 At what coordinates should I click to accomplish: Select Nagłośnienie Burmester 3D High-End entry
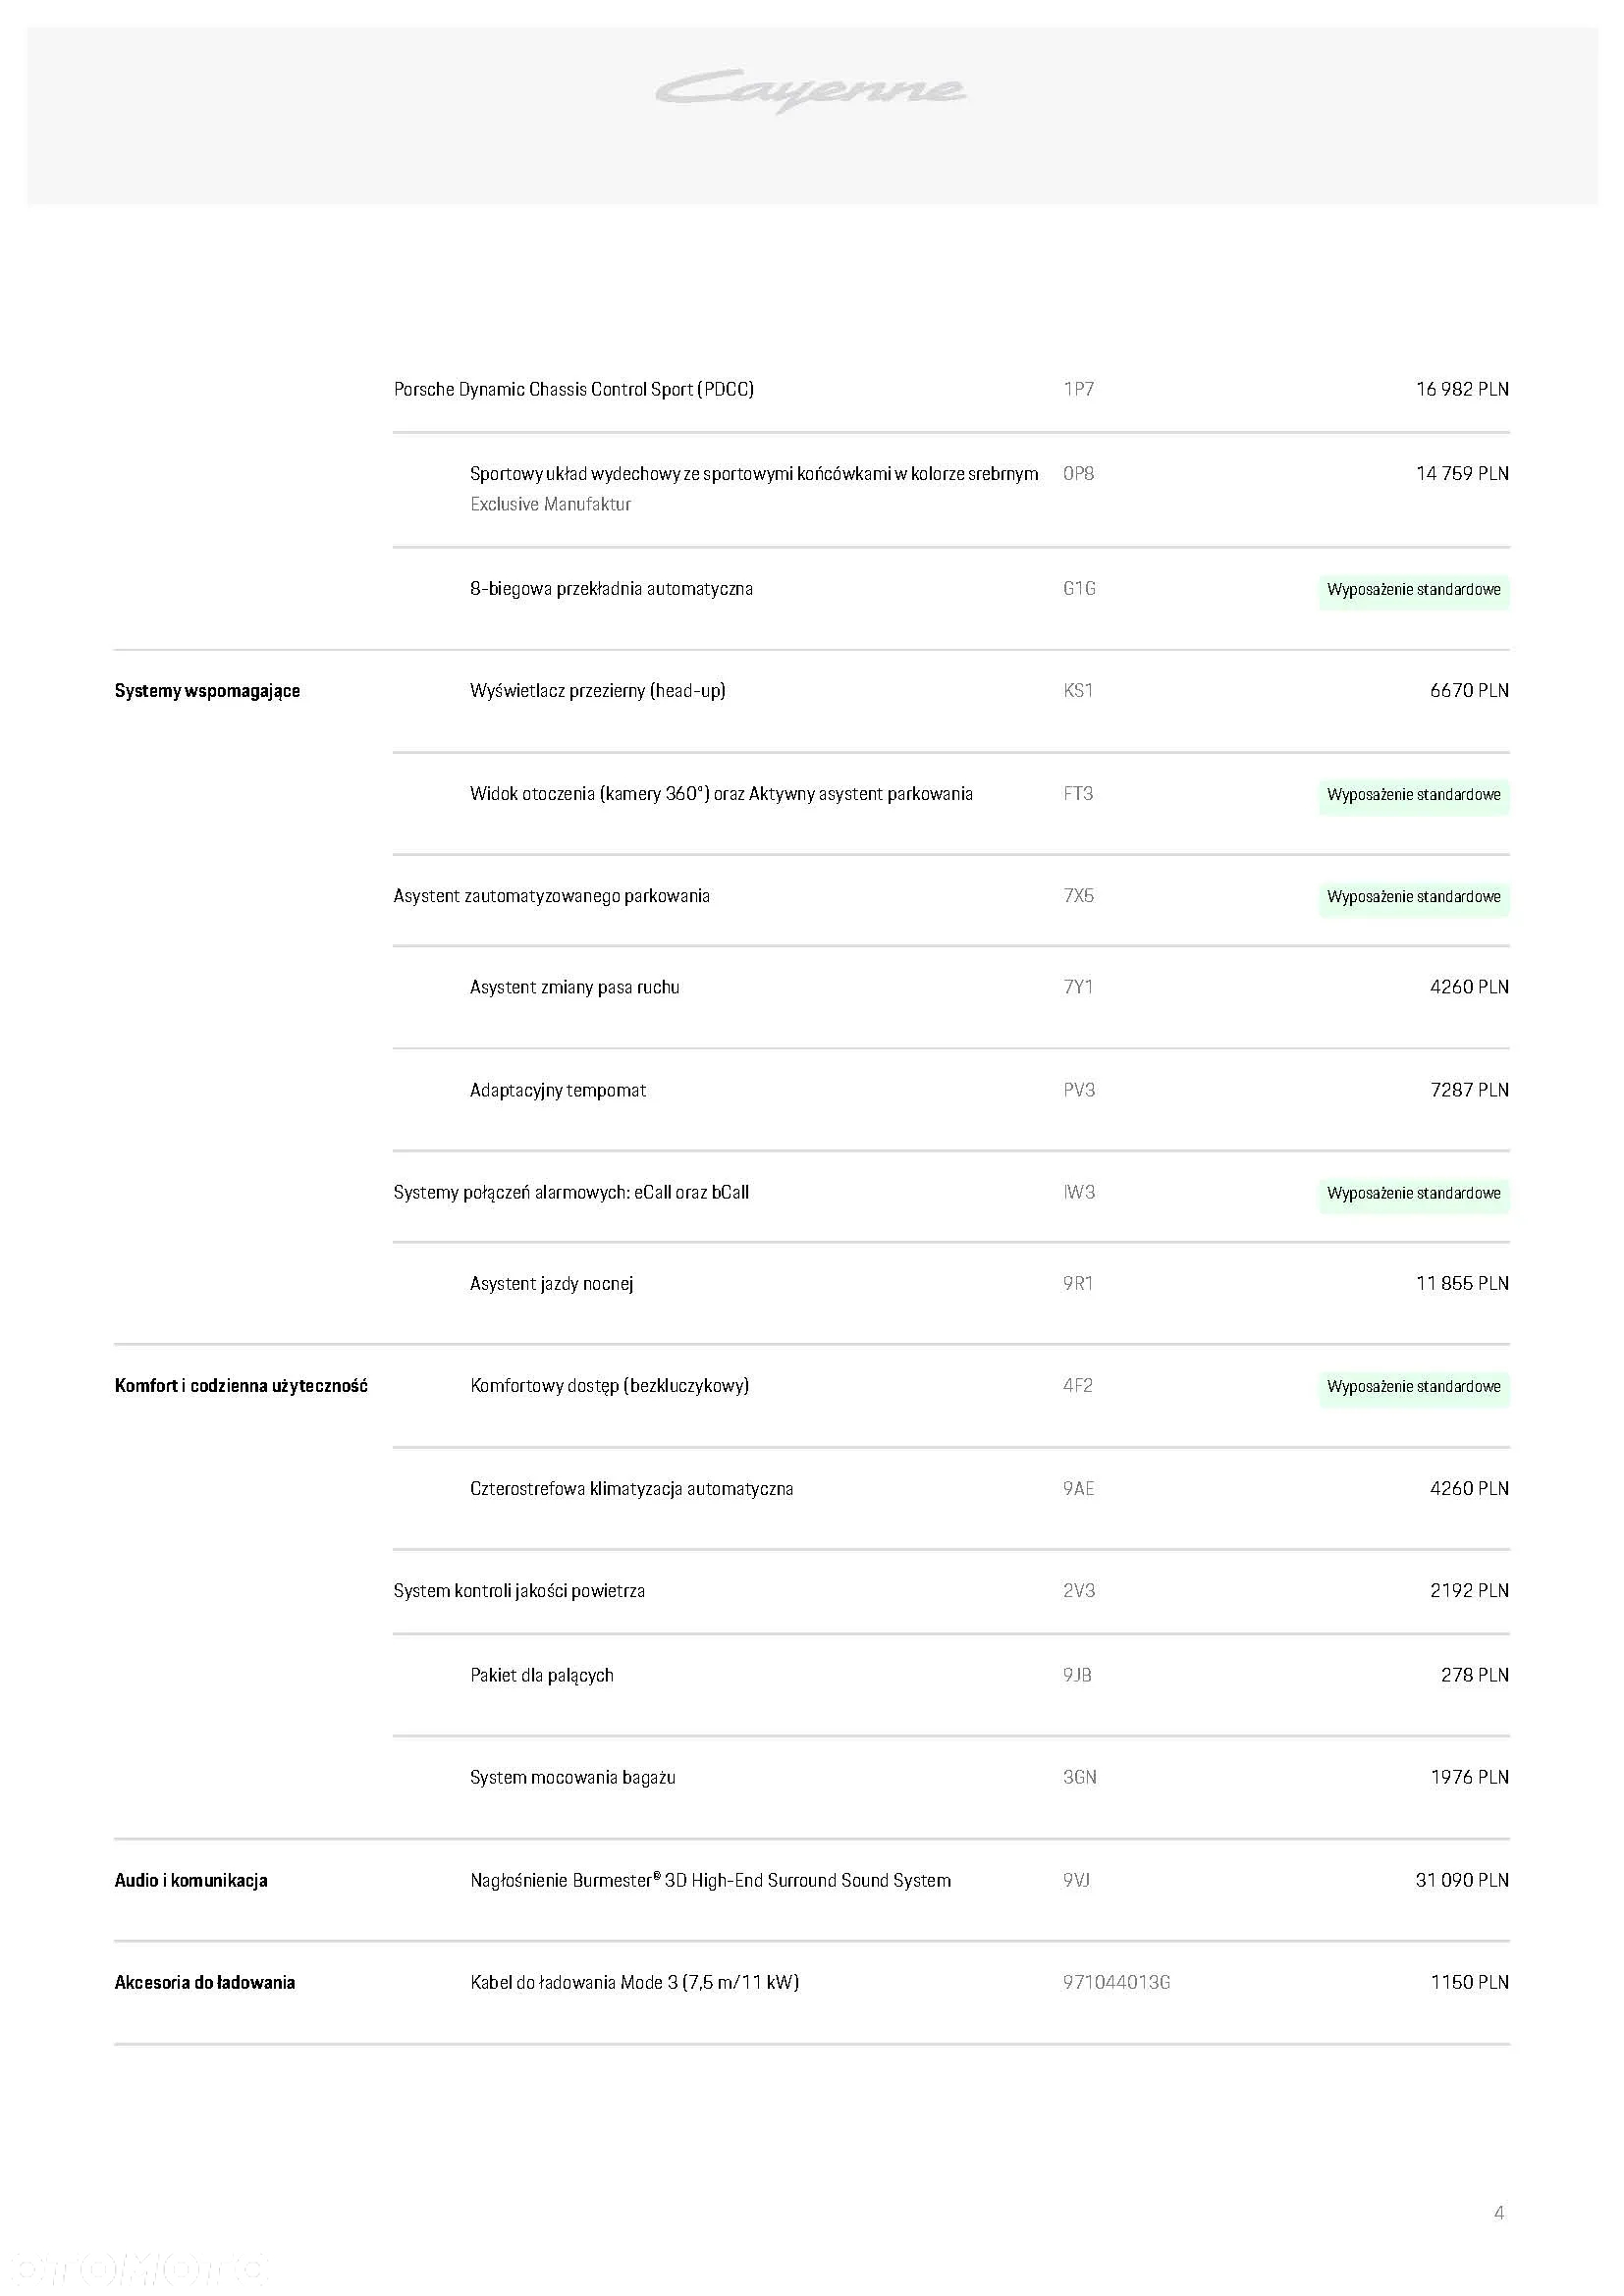[711, 1881]
